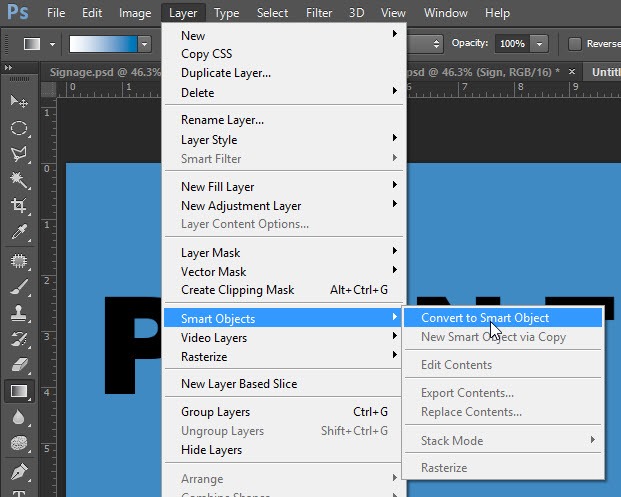
Task: Select the History Brush tool
Action: 19,339
